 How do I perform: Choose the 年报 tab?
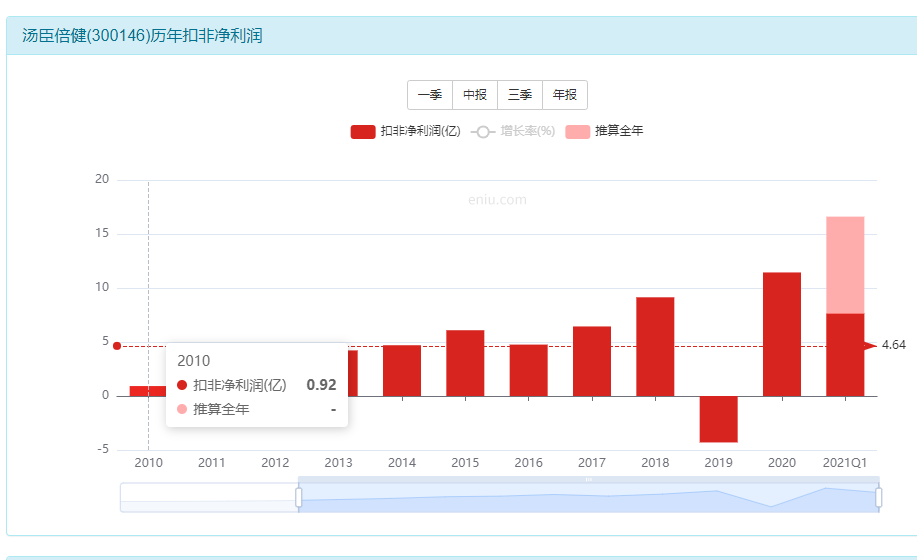click(x=565, y=95)
